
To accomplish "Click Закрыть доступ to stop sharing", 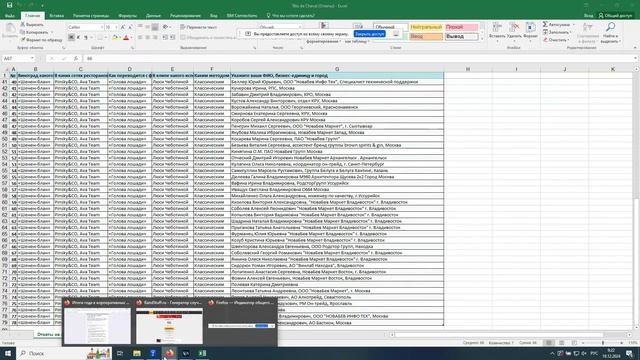I will pos(369,34).
